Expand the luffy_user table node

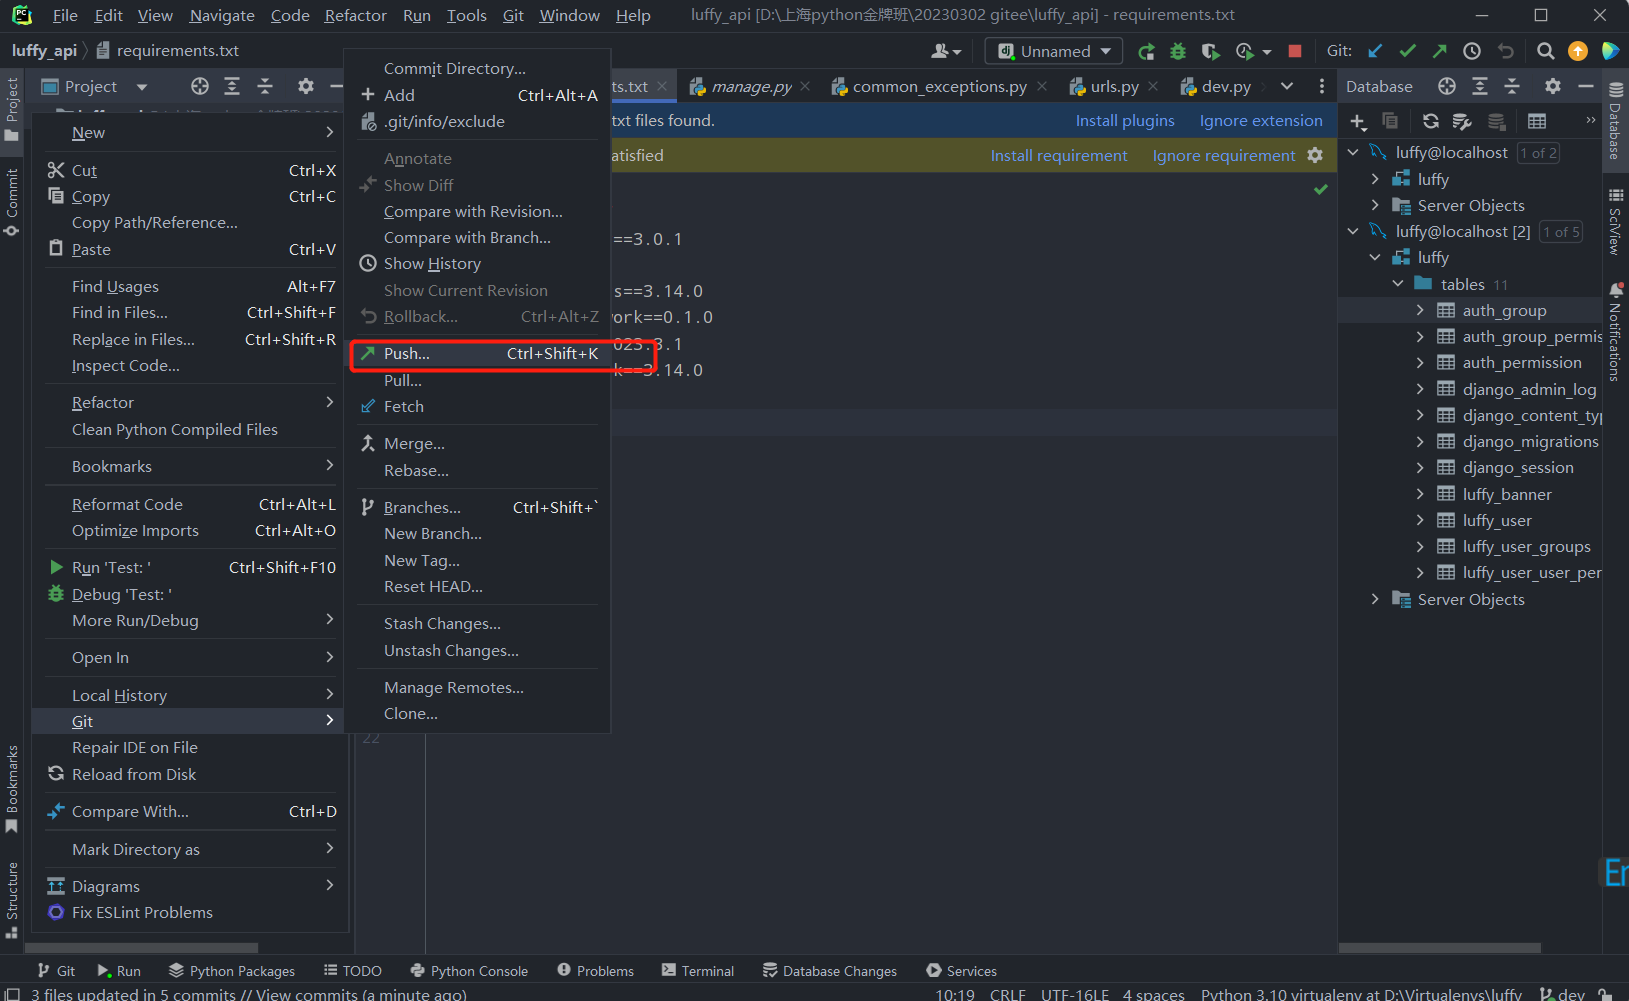(1420, 520)
